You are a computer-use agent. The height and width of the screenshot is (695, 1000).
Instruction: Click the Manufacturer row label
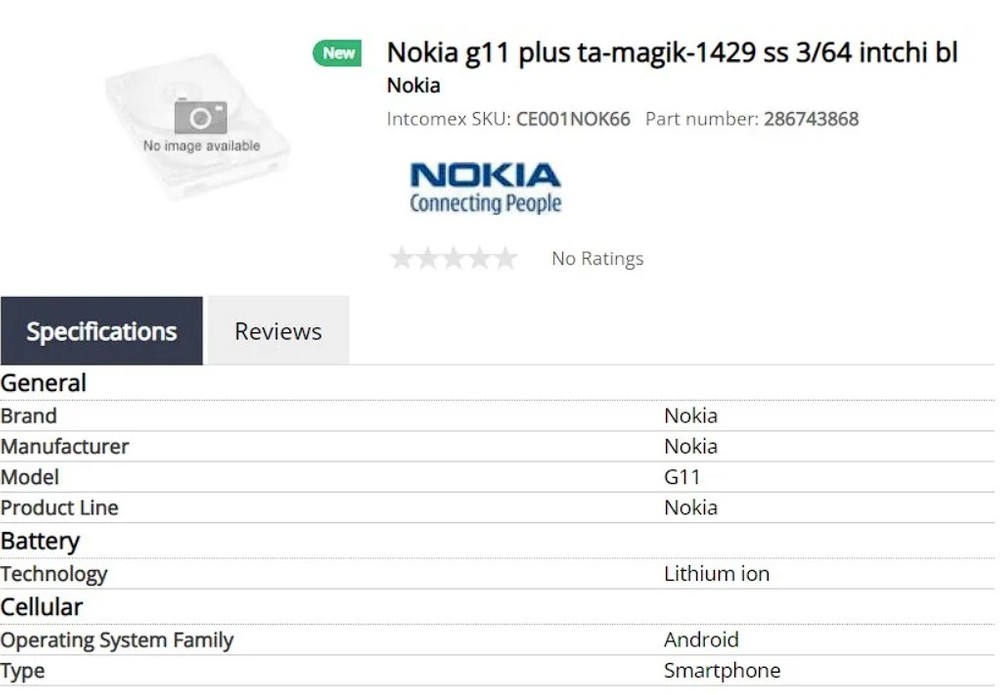click(x=65, y=446)
